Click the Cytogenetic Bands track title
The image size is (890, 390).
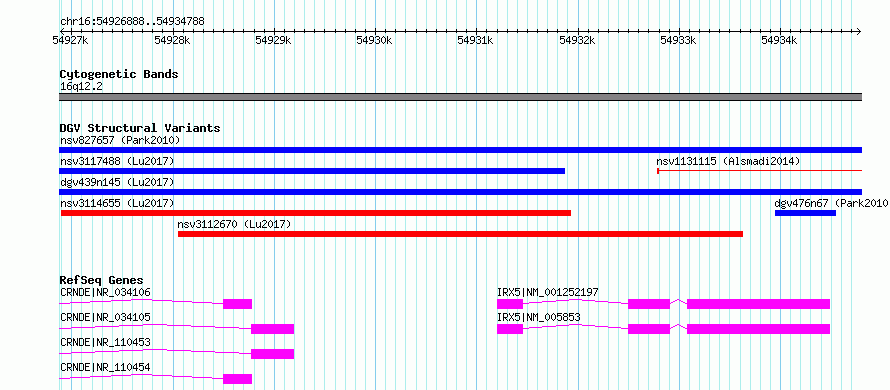pos(119,74)
